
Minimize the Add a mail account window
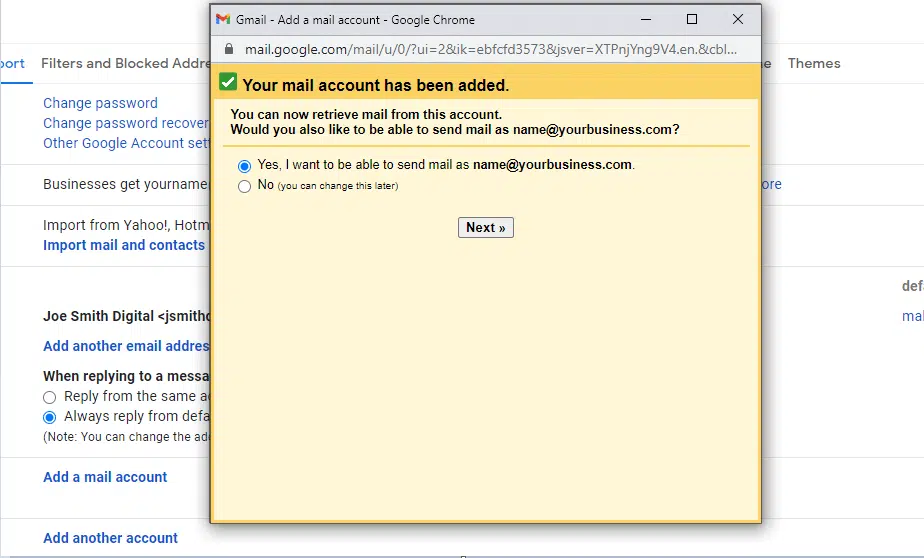point(645,19)
